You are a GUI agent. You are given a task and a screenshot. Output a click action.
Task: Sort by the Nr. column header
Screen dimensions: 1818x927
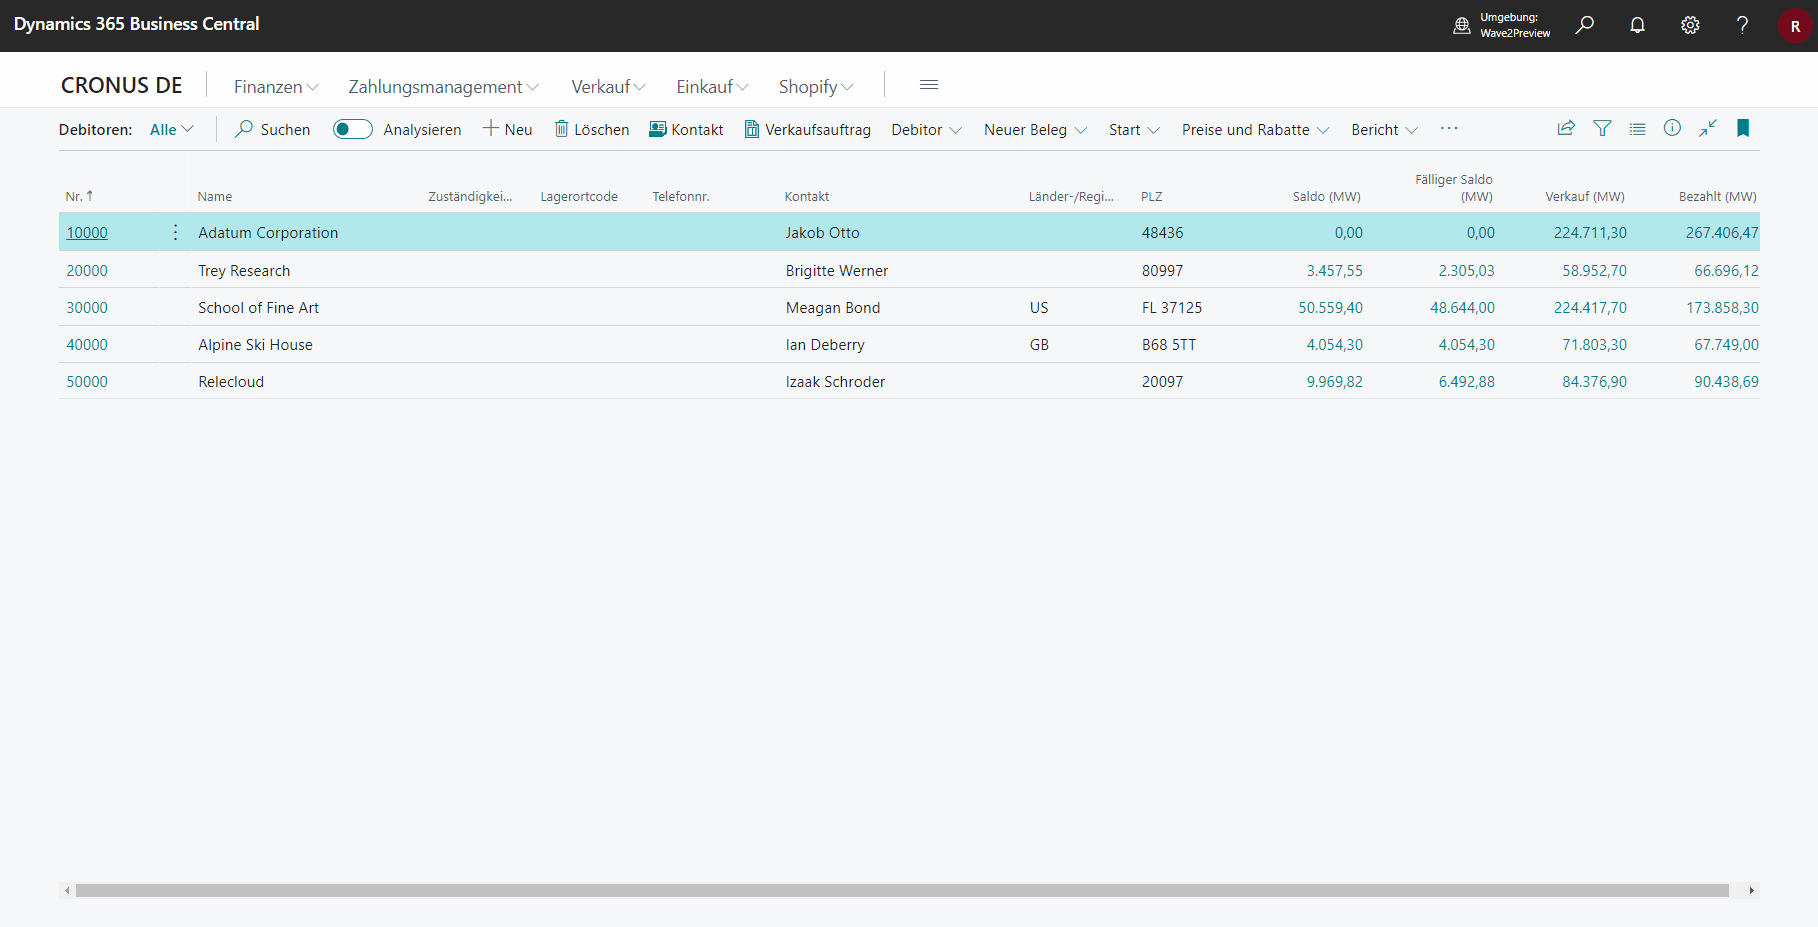click(x=79, y=196)
